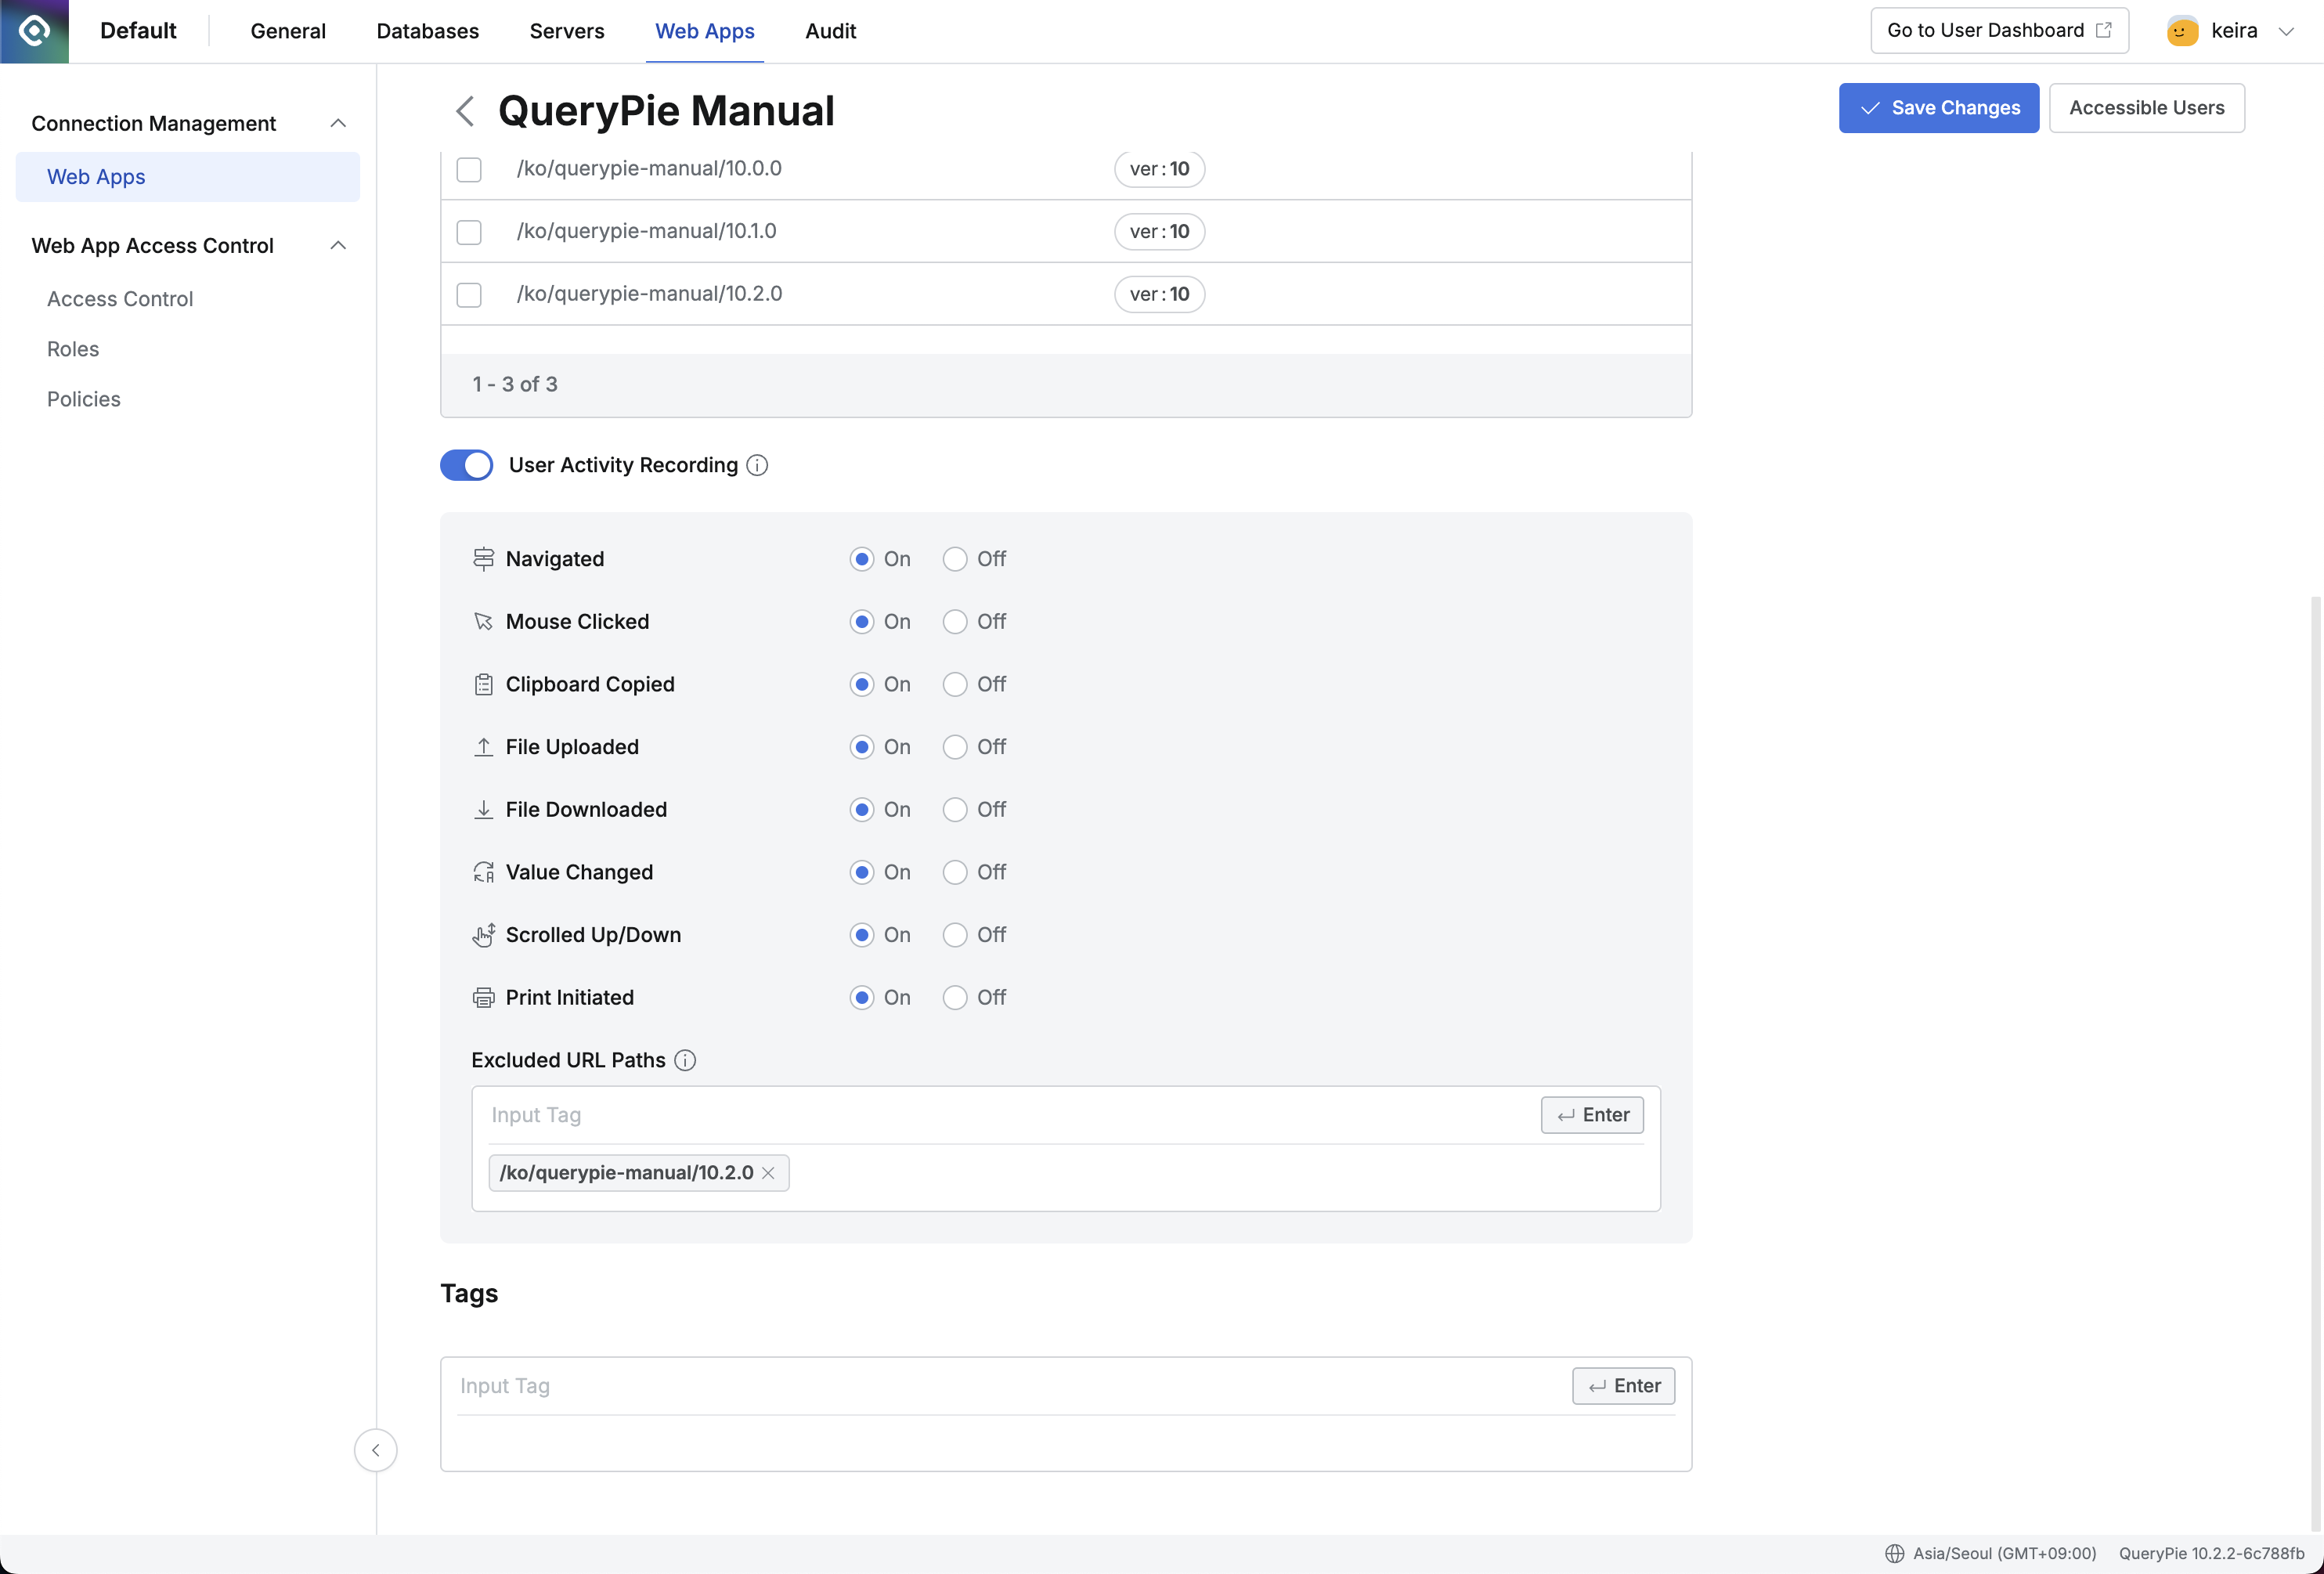Set Mouse Clicked to Off
Viewport: 2324px width, 1574px height.
tap(955, 622)
